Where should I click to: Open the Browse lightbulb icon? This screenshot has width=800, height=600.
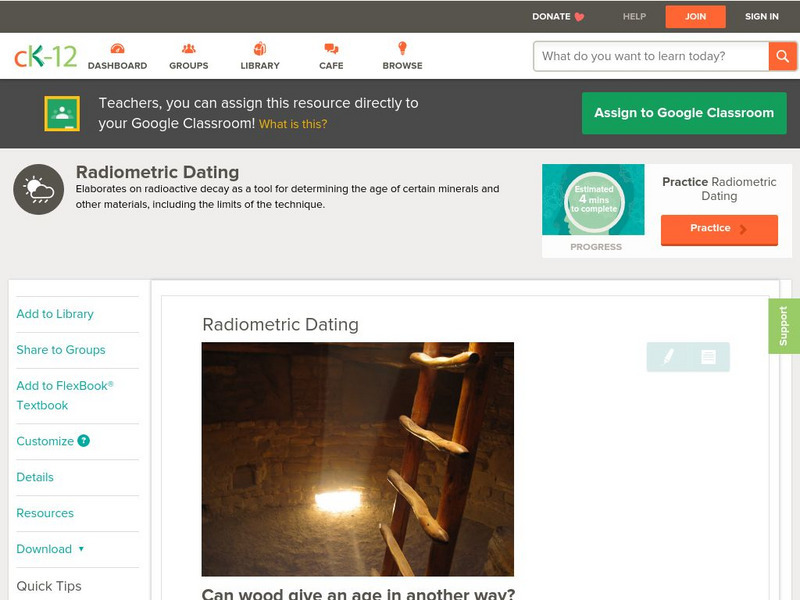pos(402,48)
